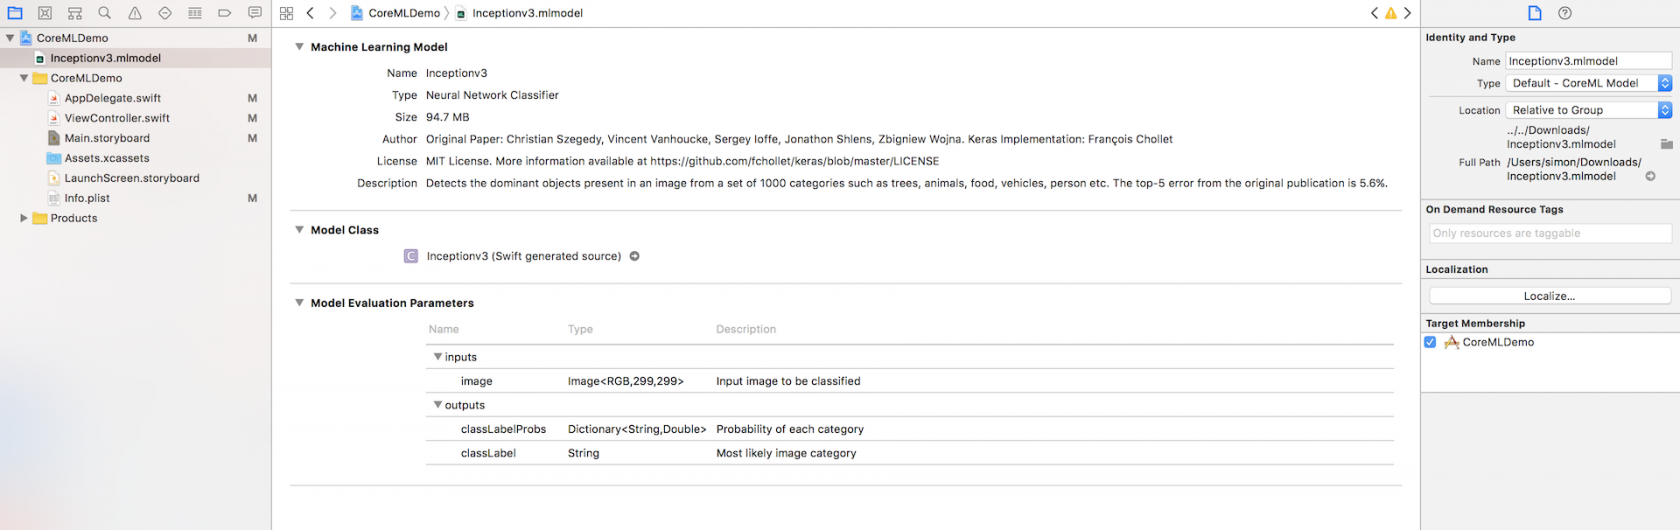
Task: Open the Source Control navigator
Action: click(x=45, y=13)
